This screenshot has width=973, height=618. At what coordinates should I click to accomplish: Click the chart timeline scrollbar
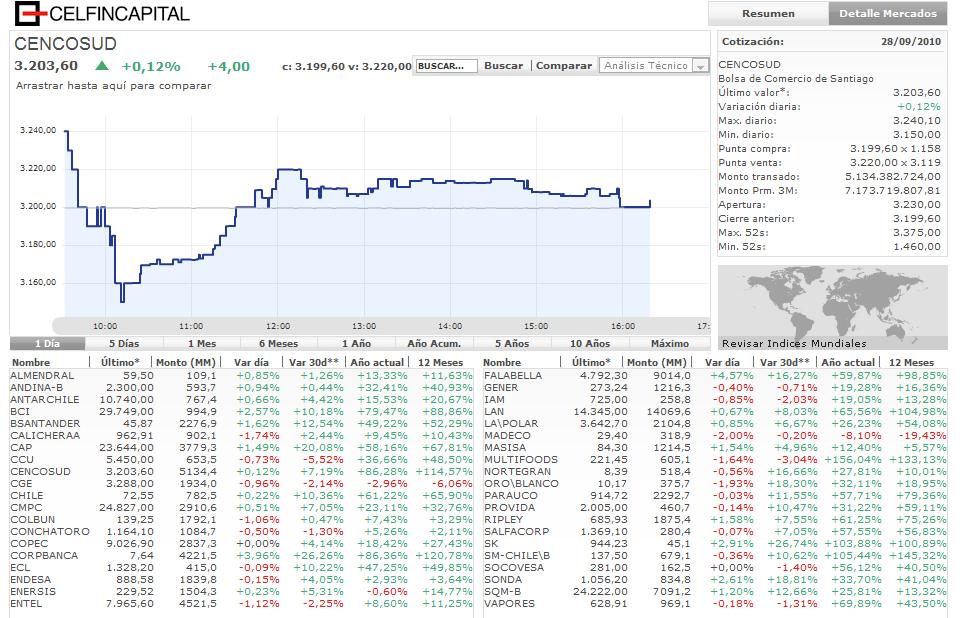pyautogui.click(x=380, y=326)
